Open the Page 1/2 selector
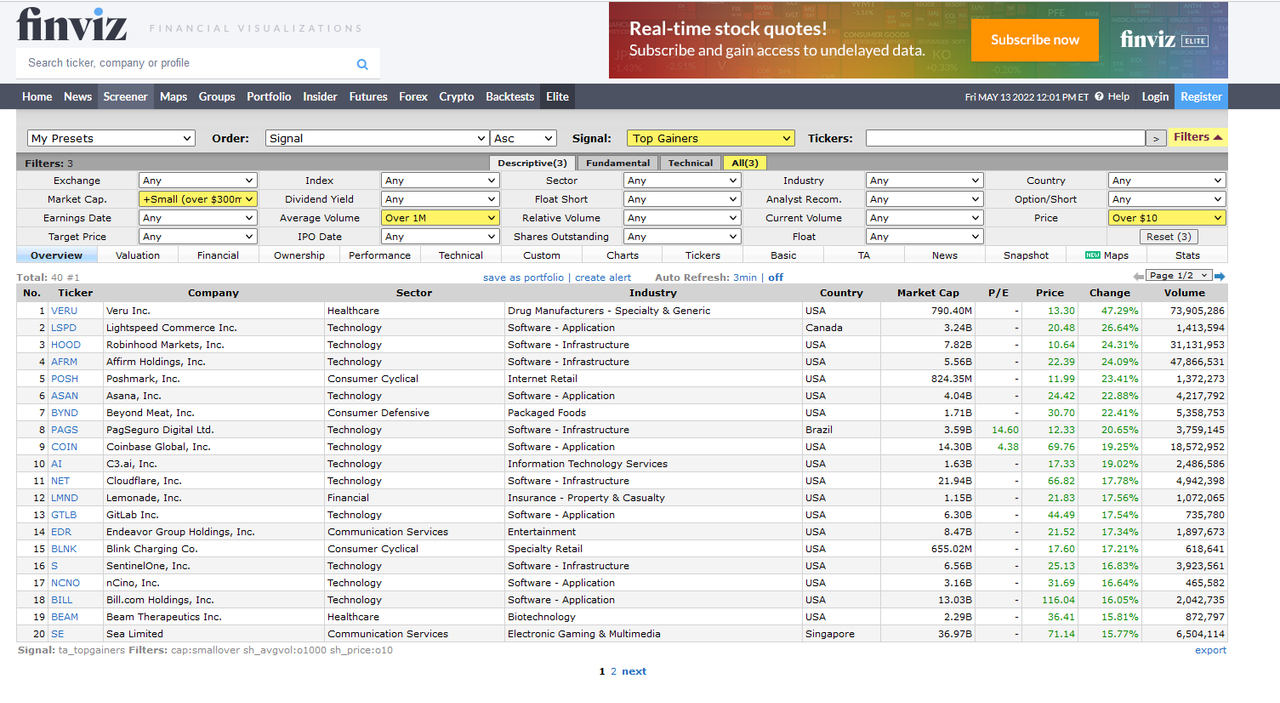The width and height of the screenshot is (1280, 703). (x=1179, y=276)
